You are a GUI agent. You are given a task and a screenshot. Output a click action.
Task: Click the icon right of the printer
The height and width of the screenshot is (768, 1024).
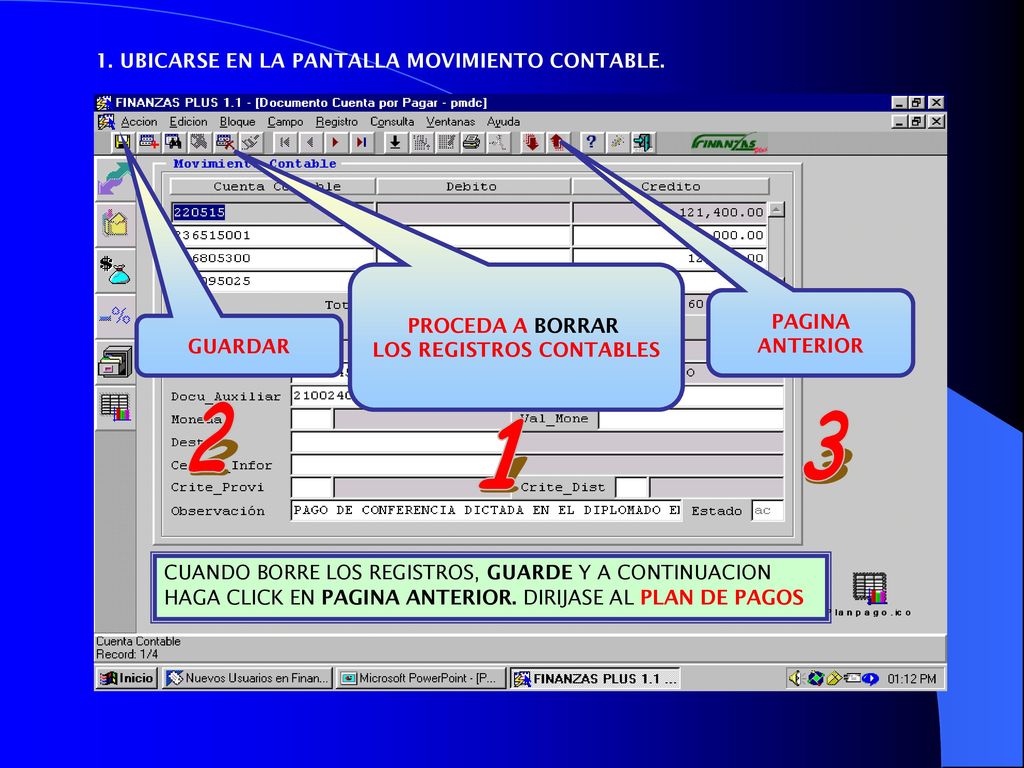(x=498, y=142)
